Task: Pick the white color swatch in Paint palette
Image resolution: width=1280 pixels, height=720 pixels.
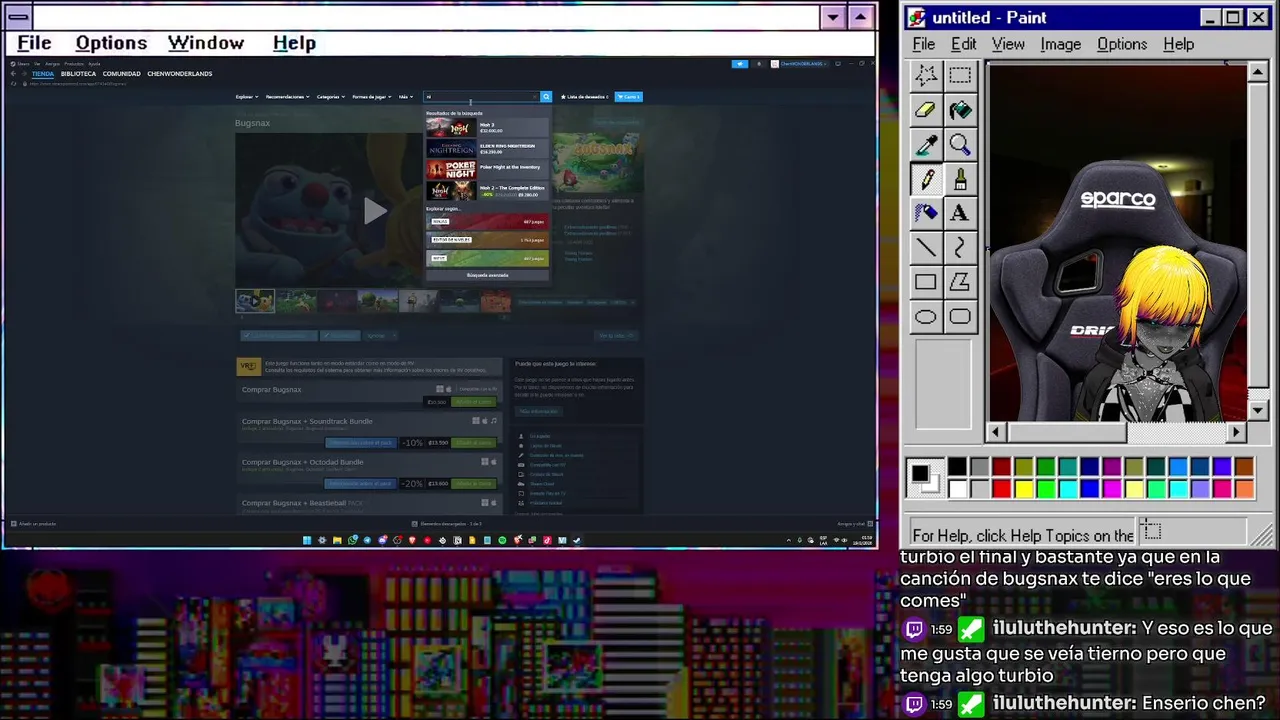Action: 957,488
